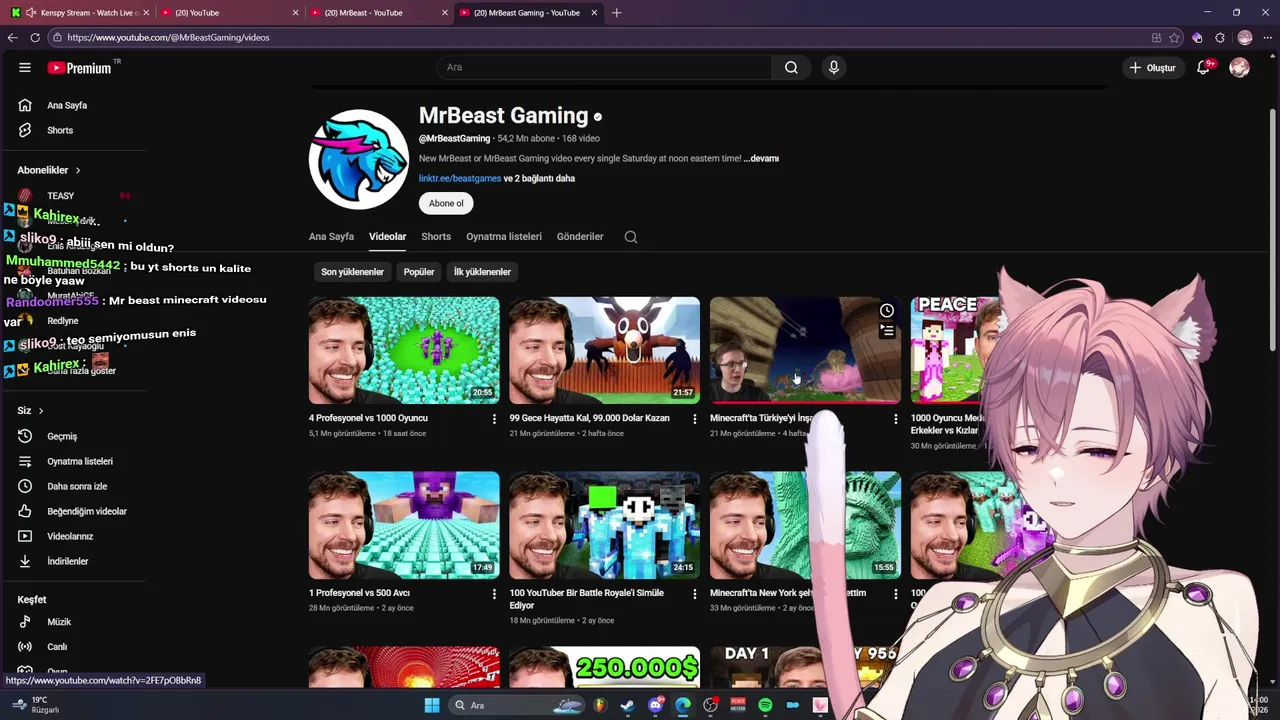Screen dimensions: 1280x720
Task: Open the browser extensions puzzle icon
Action: pos(1220,37)
